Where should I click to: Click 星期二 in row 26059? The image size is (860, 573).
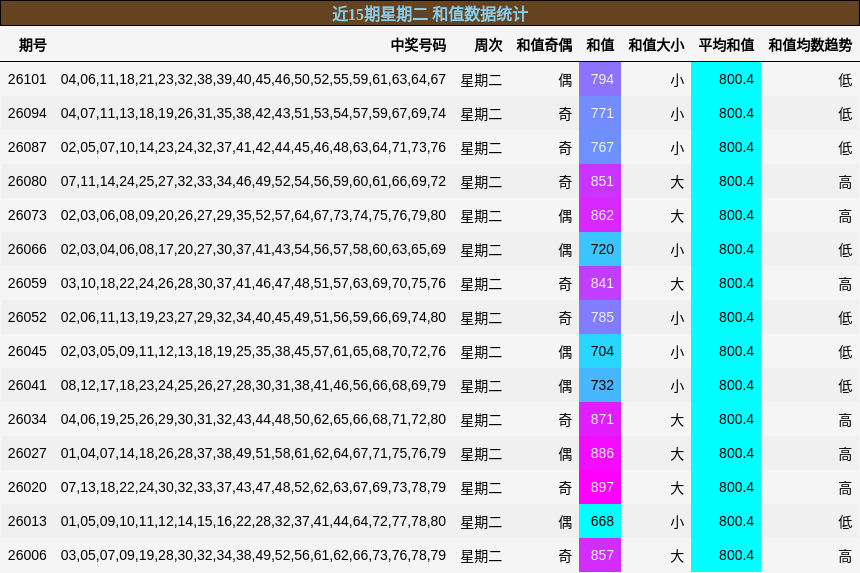pos(481,284)
